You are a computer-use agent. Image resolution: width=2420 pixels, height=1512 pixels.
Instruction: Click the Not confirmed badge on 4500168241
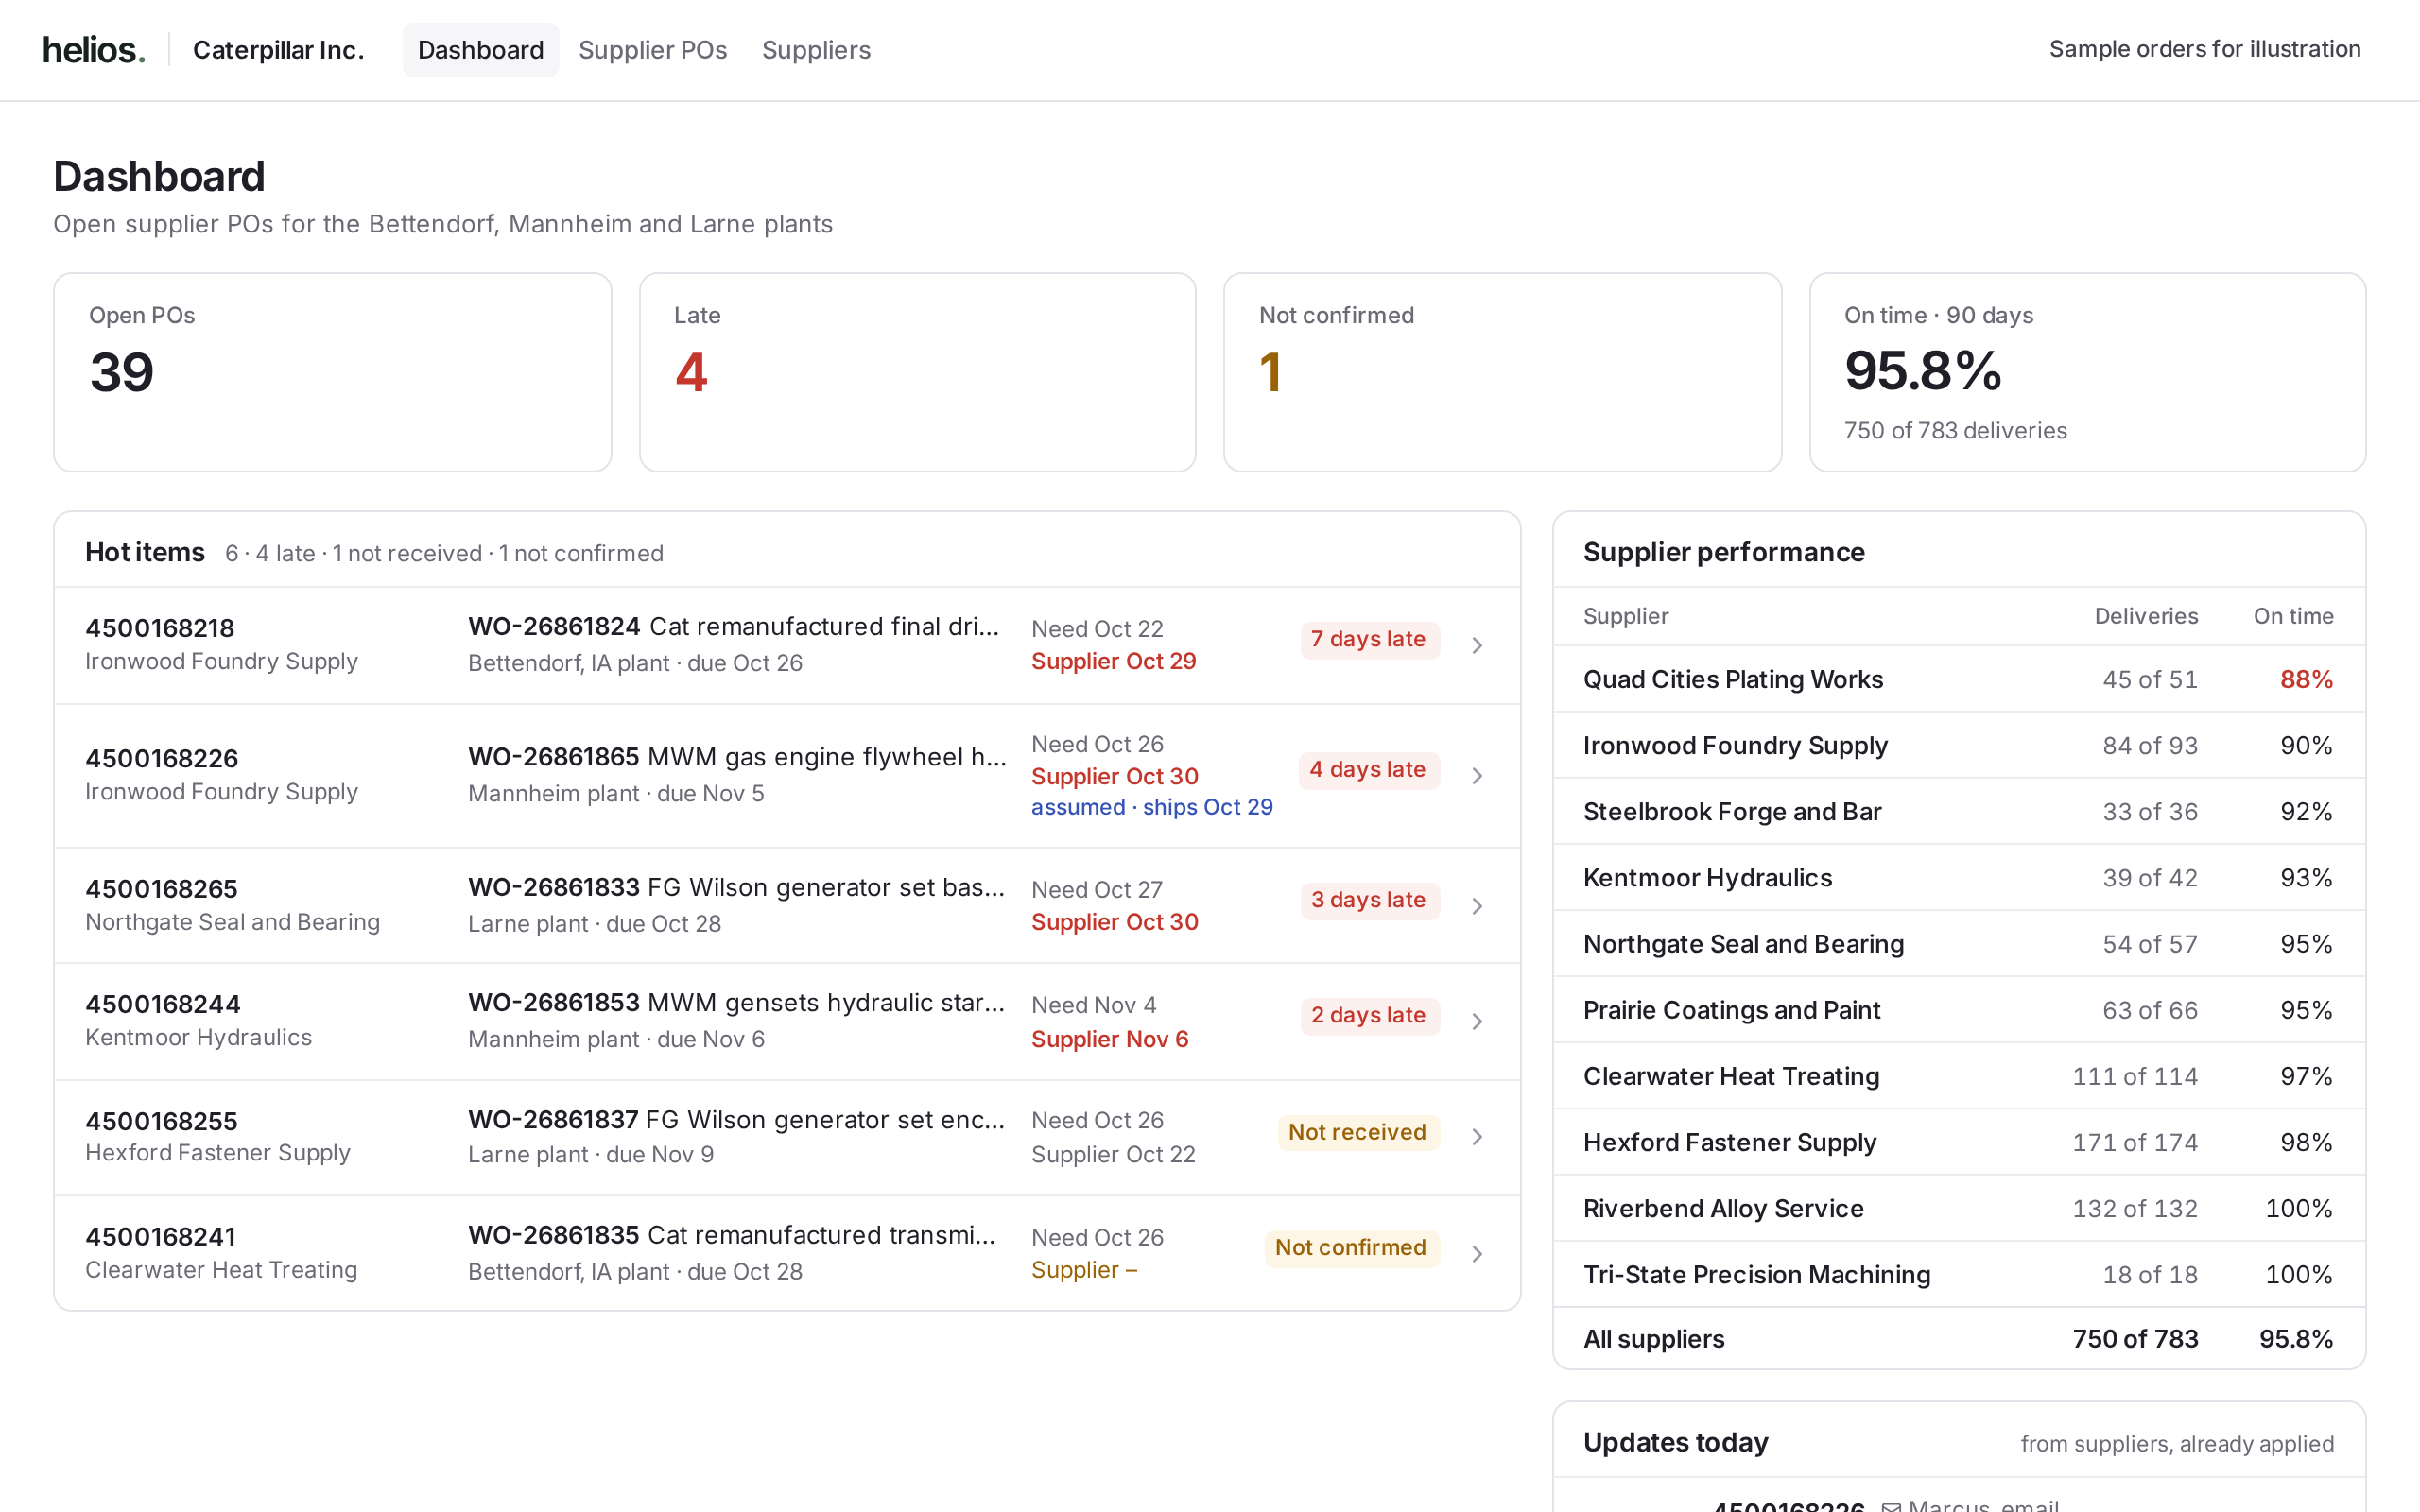[1351, 1248]
